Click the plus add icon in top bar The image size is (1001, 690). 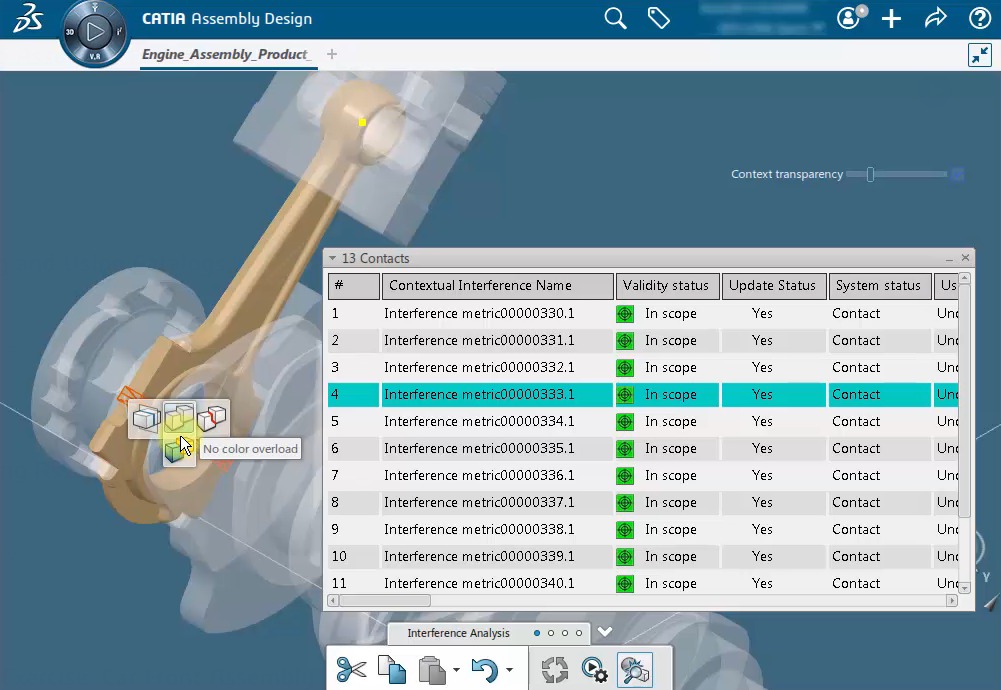[x=891, y=19]
